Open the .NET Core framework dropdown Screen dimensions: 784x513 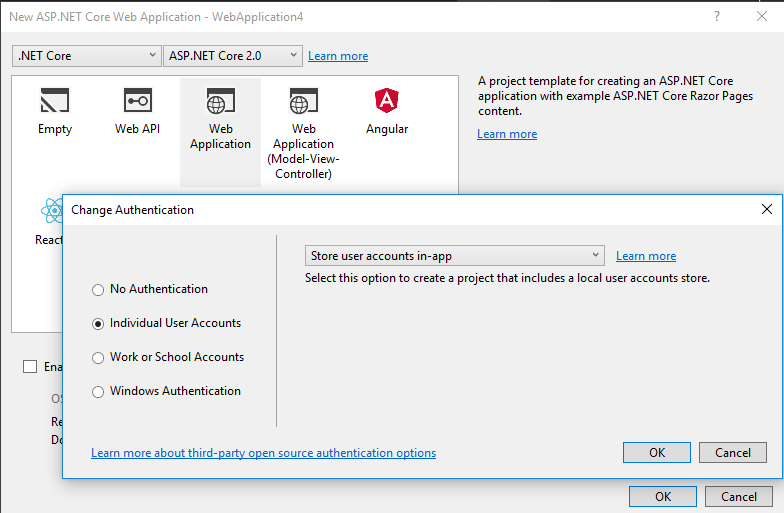click(87, 56)
